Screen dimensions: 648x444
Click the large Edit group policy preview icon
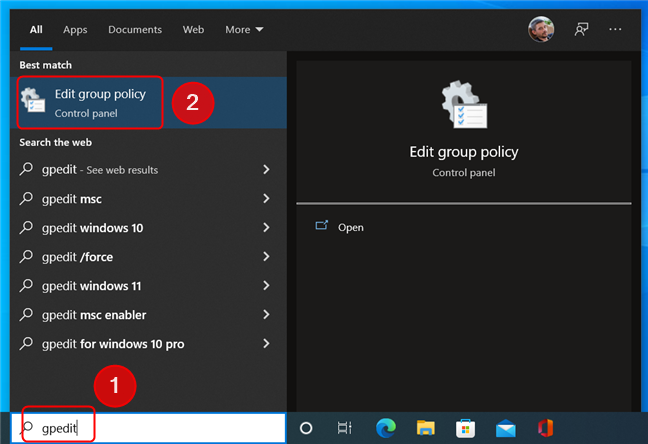(464, 104)
